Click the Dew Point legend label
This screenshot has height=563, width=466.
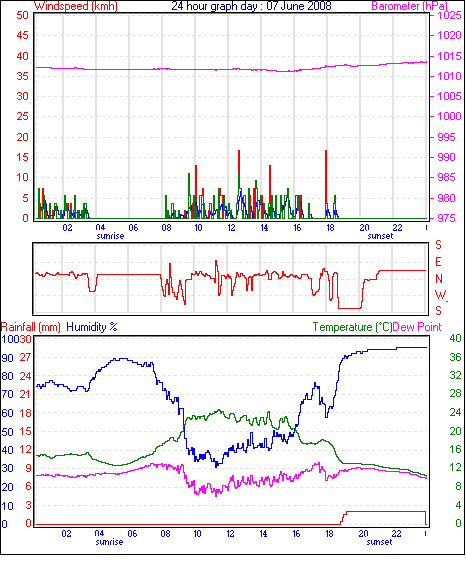pos(417,327)
